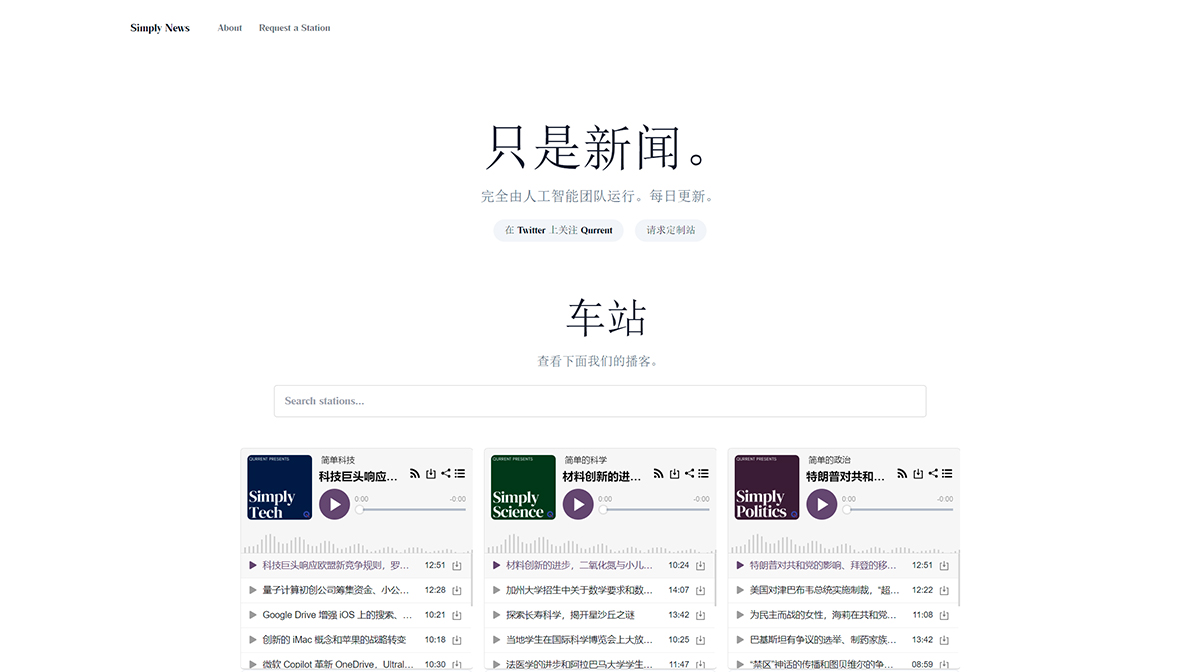Download the episode about 探索长寿科学

pyautogui.click(x=699, y=614)
